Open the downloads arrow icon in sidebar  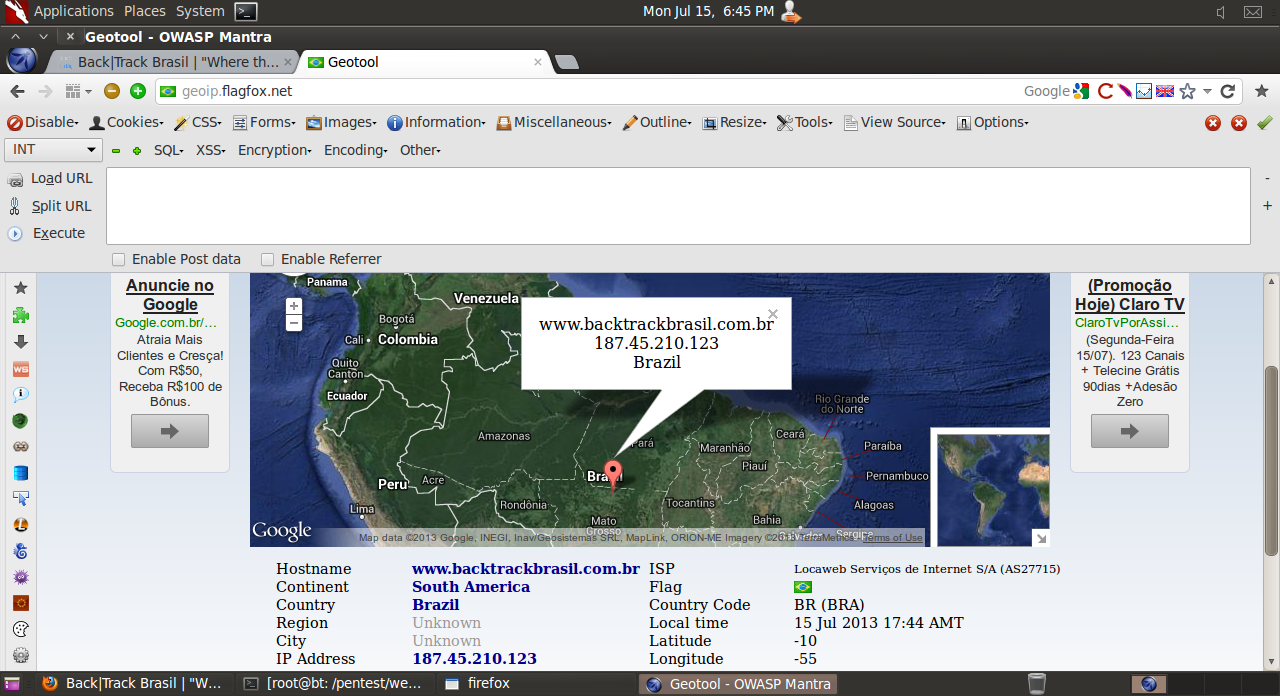(20, 341)
